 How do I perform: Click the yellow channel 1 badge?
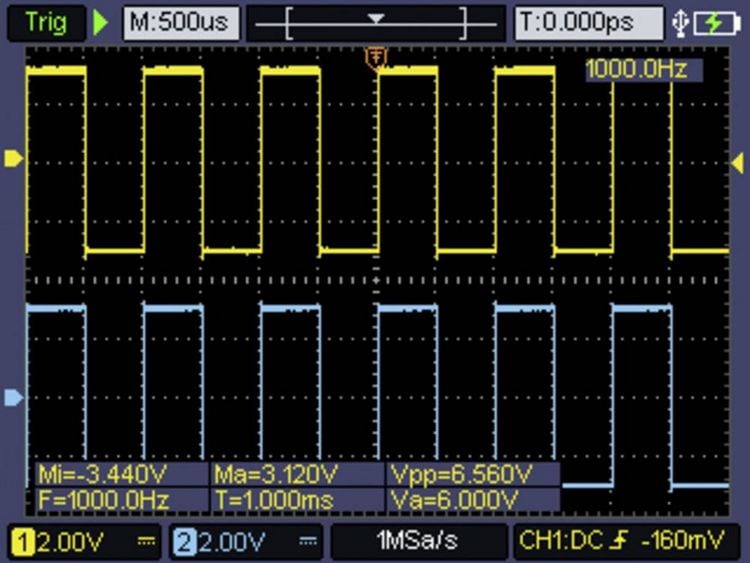[22, 542]
